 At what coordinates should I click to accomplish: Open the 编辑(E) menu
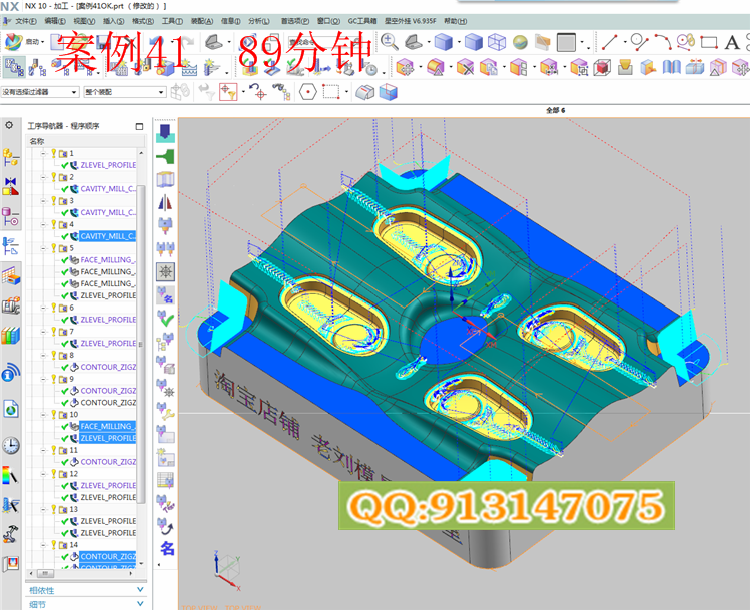pyautogui.click(x=55, y=21)
